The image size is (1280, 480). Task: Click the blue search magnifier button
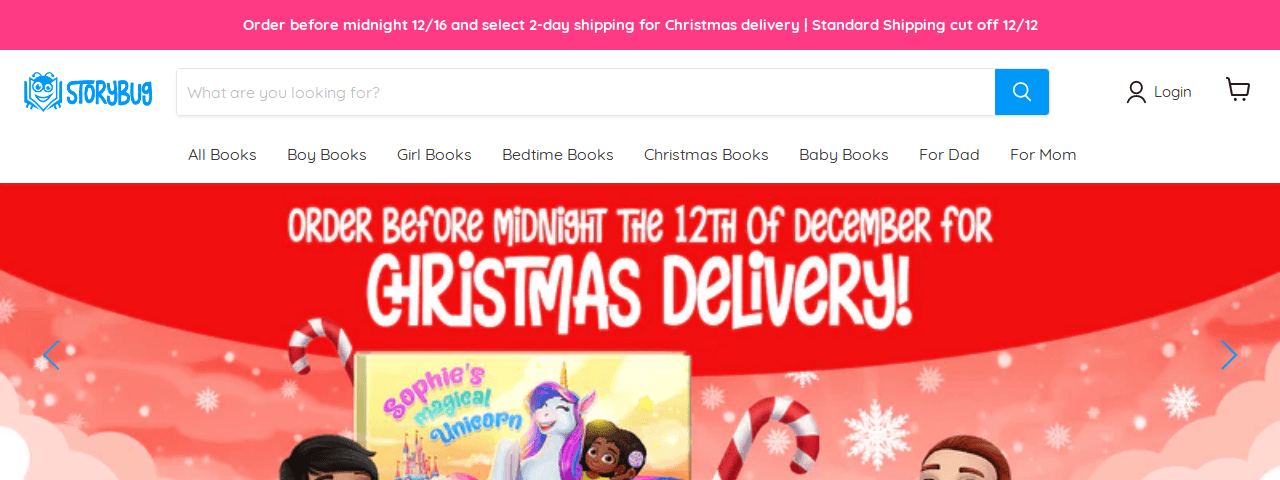pyautogui.click(x=1022, y=92)
